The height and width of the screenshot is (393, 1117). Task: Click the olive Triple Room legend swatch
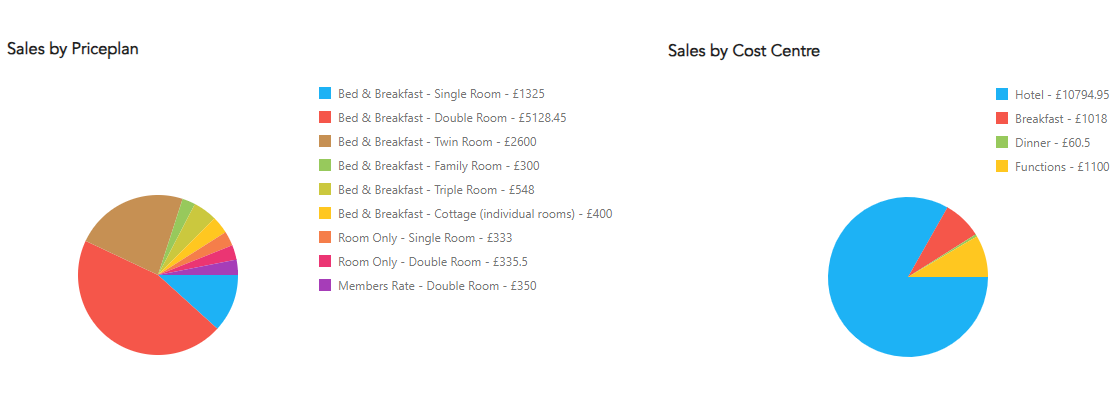point(326,189)
